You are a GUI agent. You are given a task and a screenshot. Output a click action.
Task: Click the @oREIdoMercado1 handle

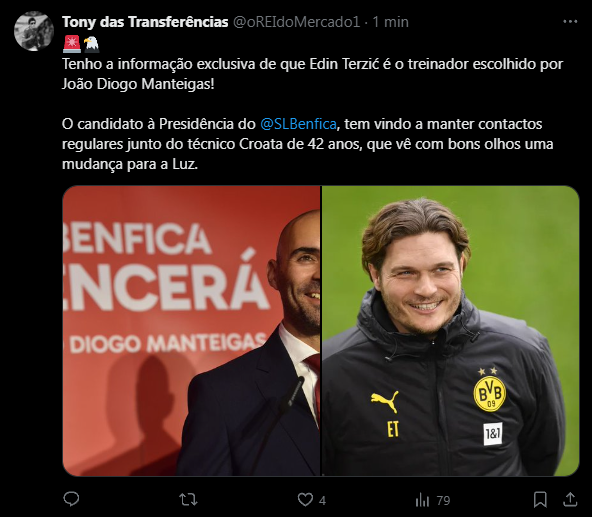pyautogui.click(x=296, y=22)
